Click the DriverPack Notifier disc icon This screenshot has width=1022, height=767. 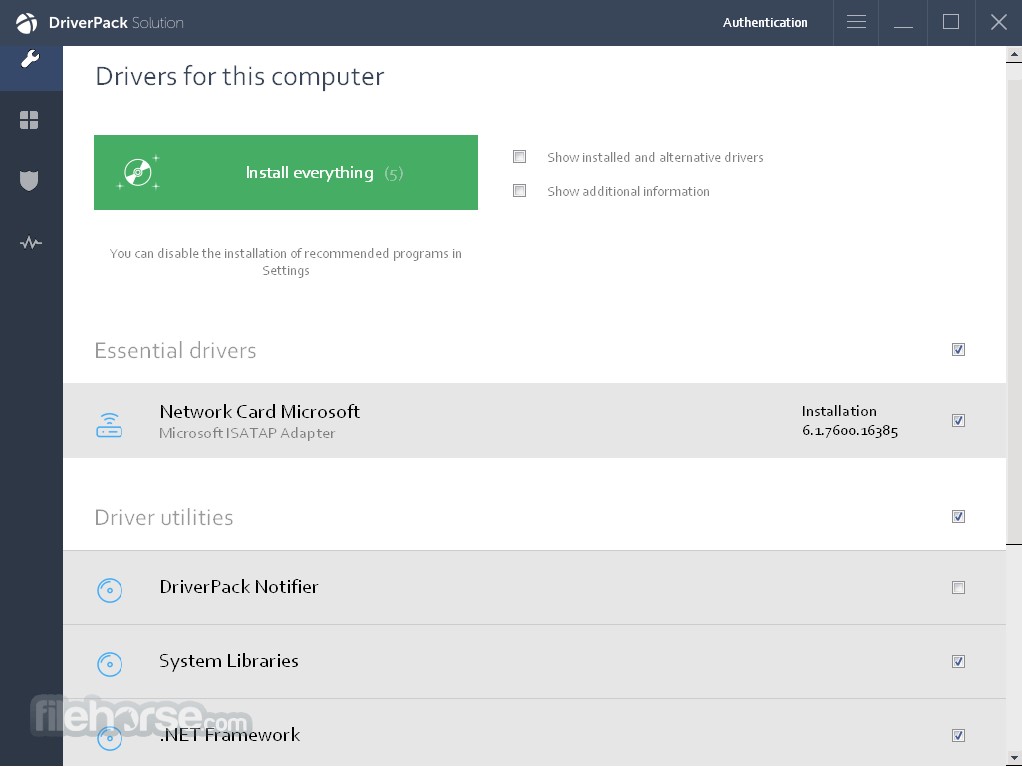(109, 590)
